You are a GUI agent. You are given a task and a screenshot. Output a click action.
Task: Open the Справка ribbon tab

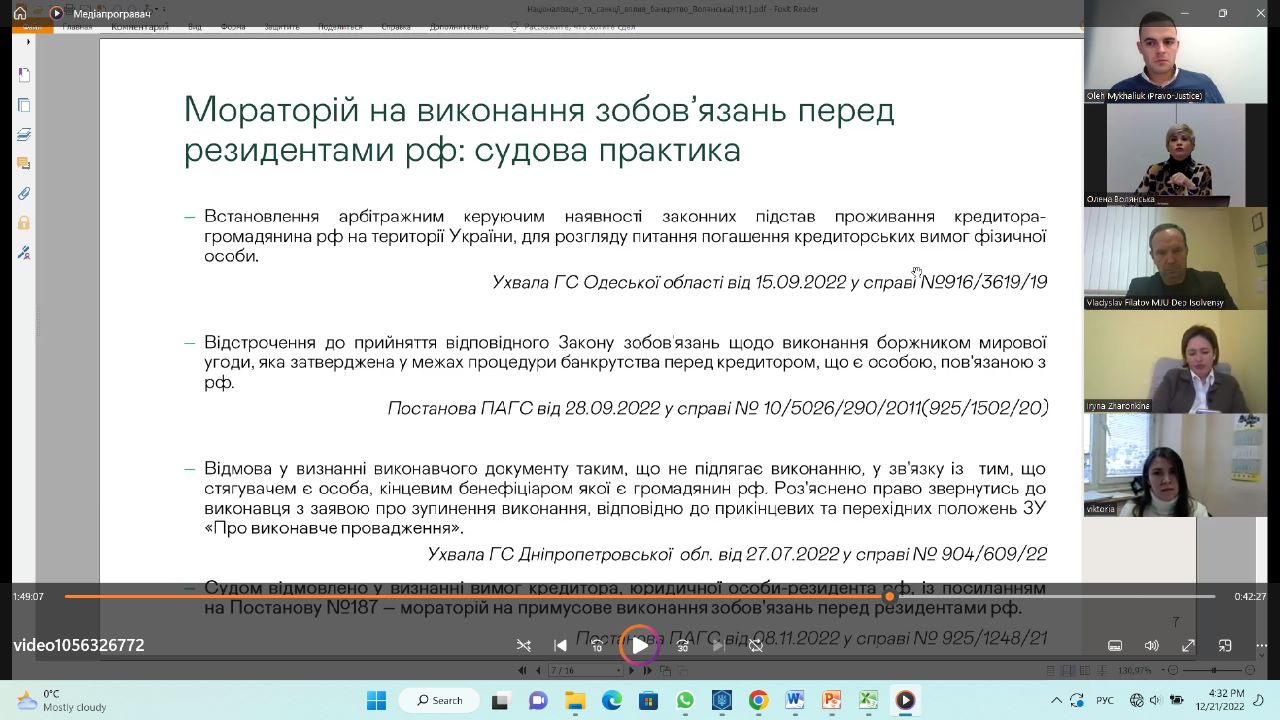396,27
